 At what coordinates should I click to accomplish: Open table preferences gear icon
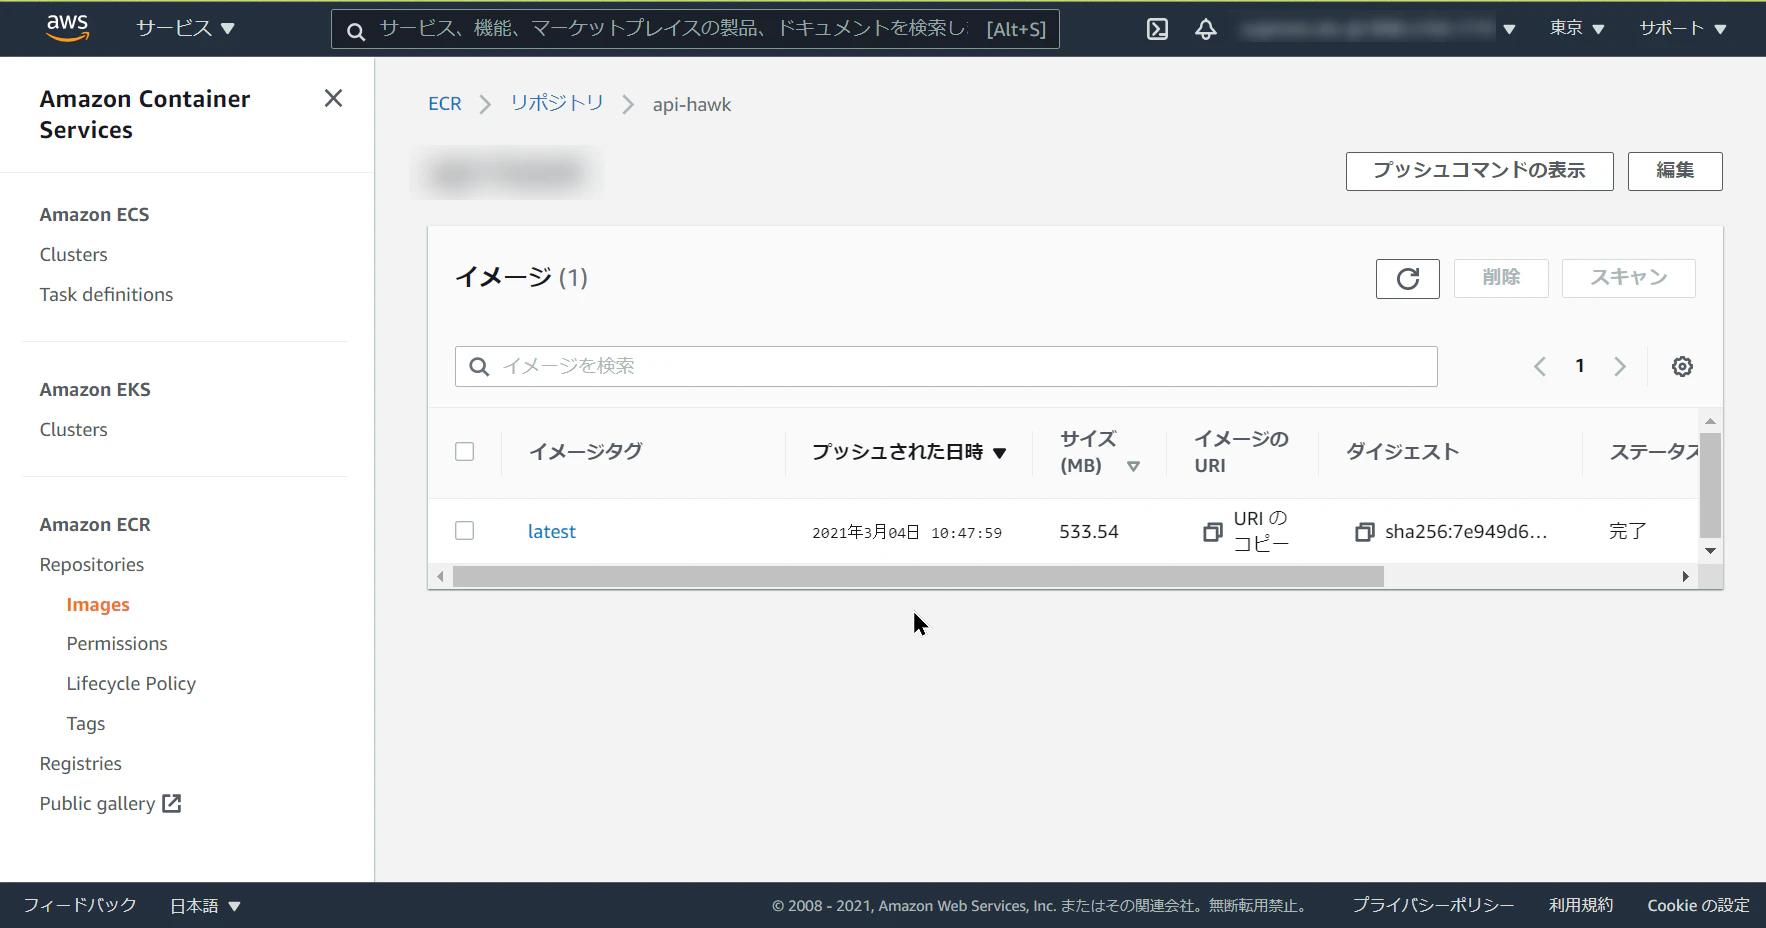coord(1682,367)
